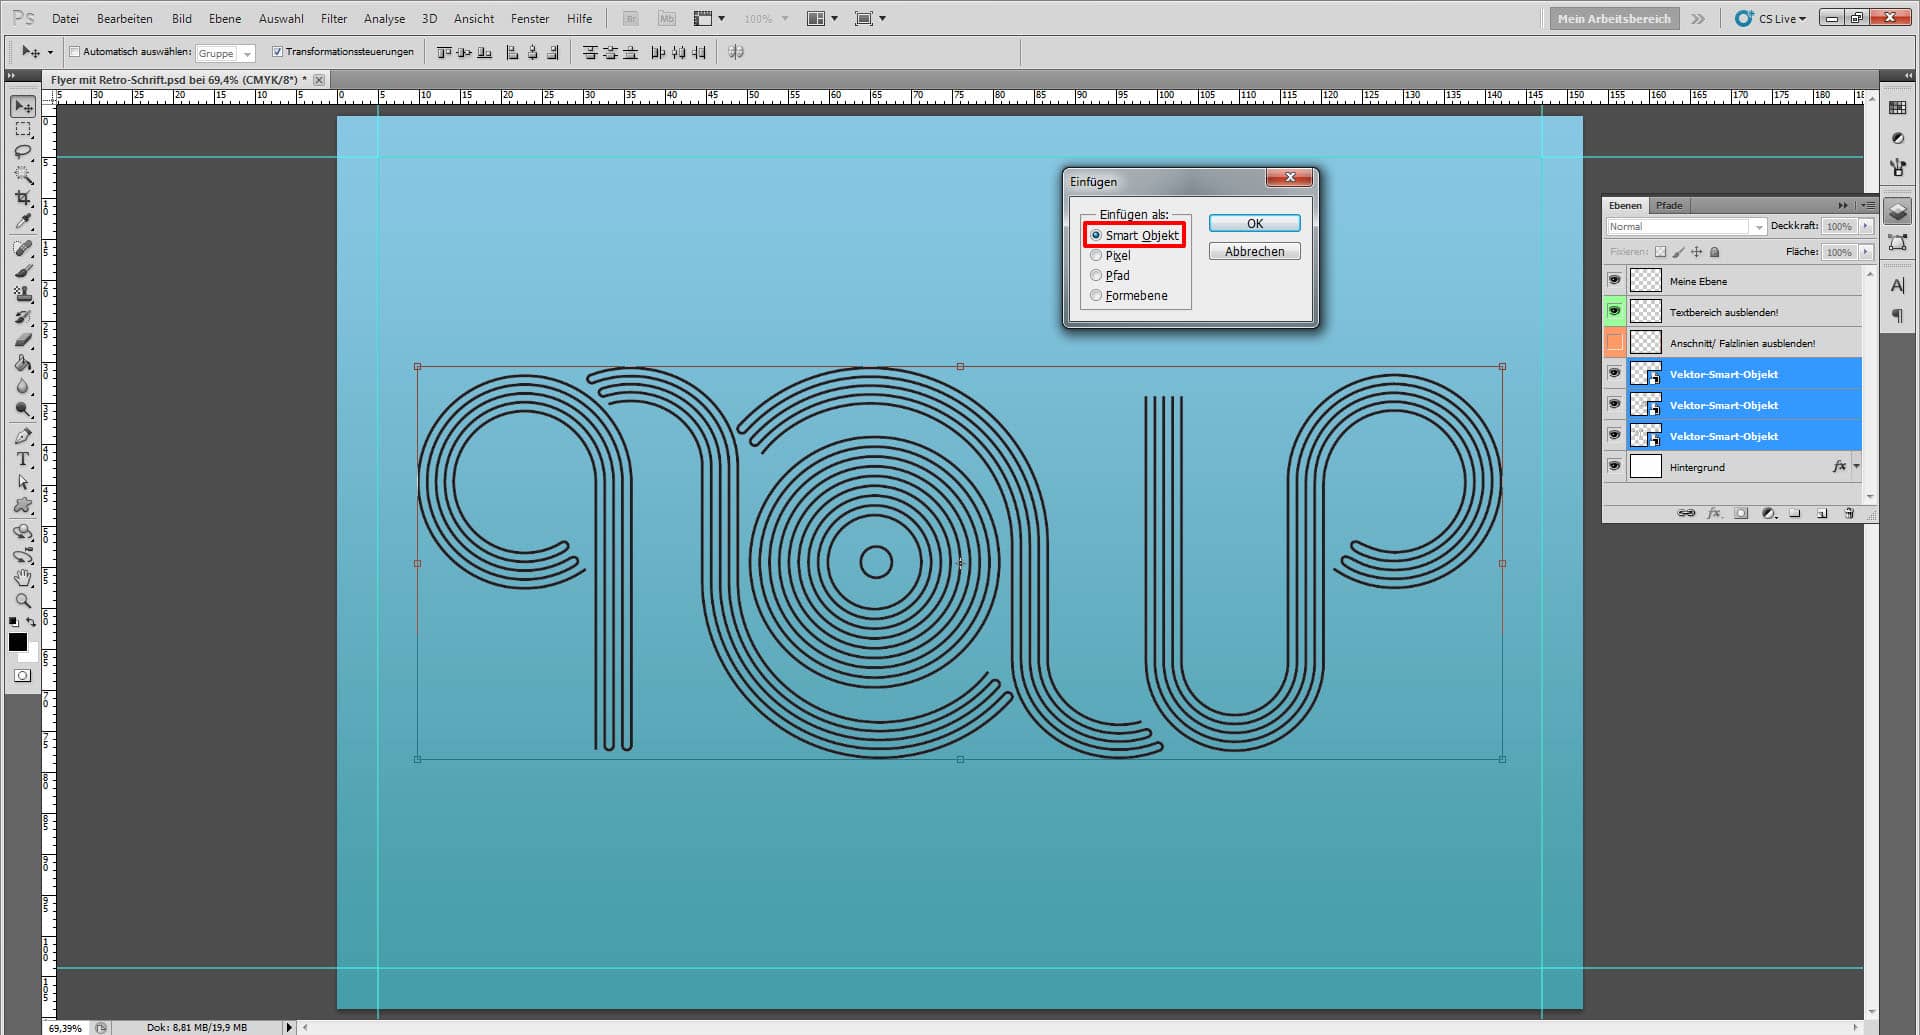Image resolution: width=1920 pixels, height=1035 pixels.
Task: Select the Text tool in toolbox
Action: pyautogui.click(x=23, y=459)
